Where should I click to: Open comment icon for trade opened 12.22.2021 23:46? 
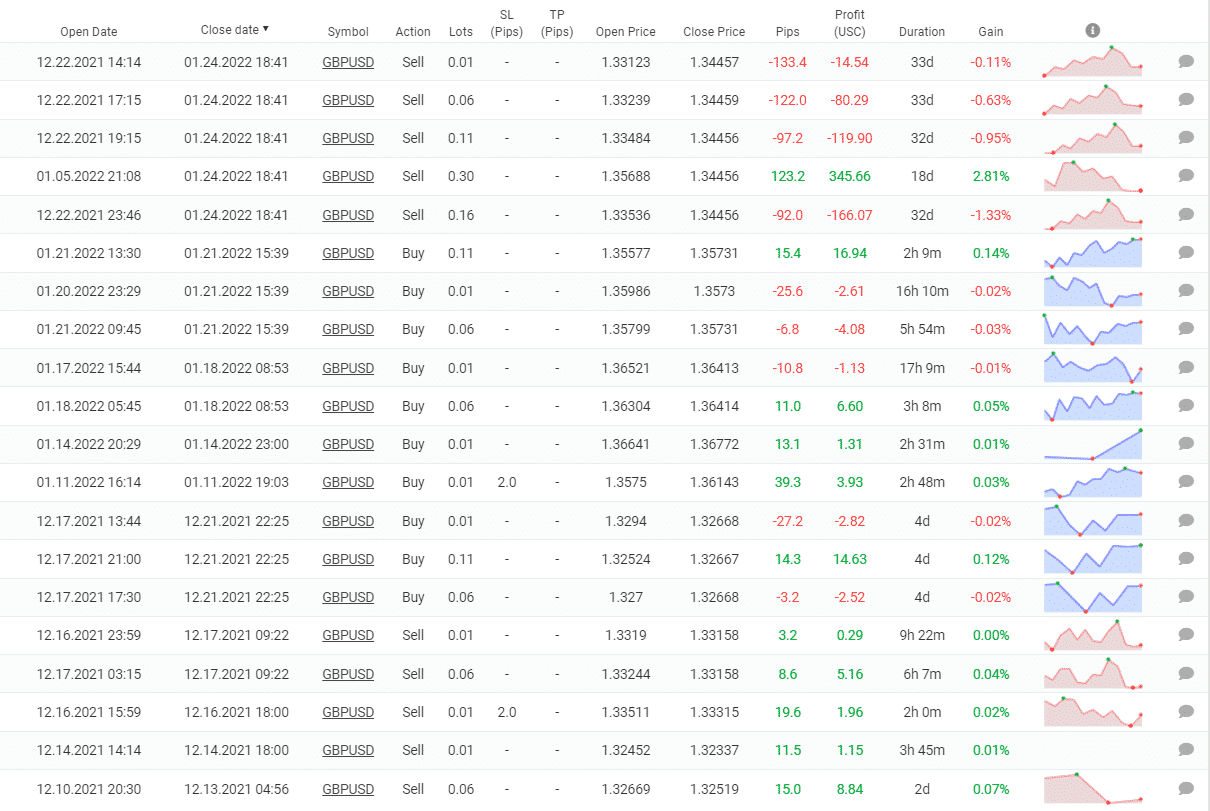click(1186, 215)
